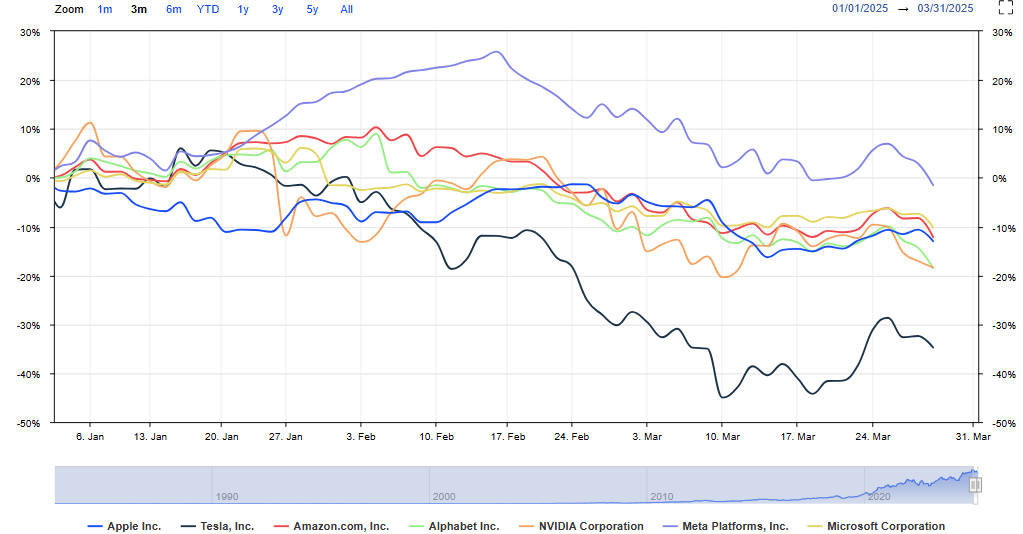Show All available history

pos(346,9)
